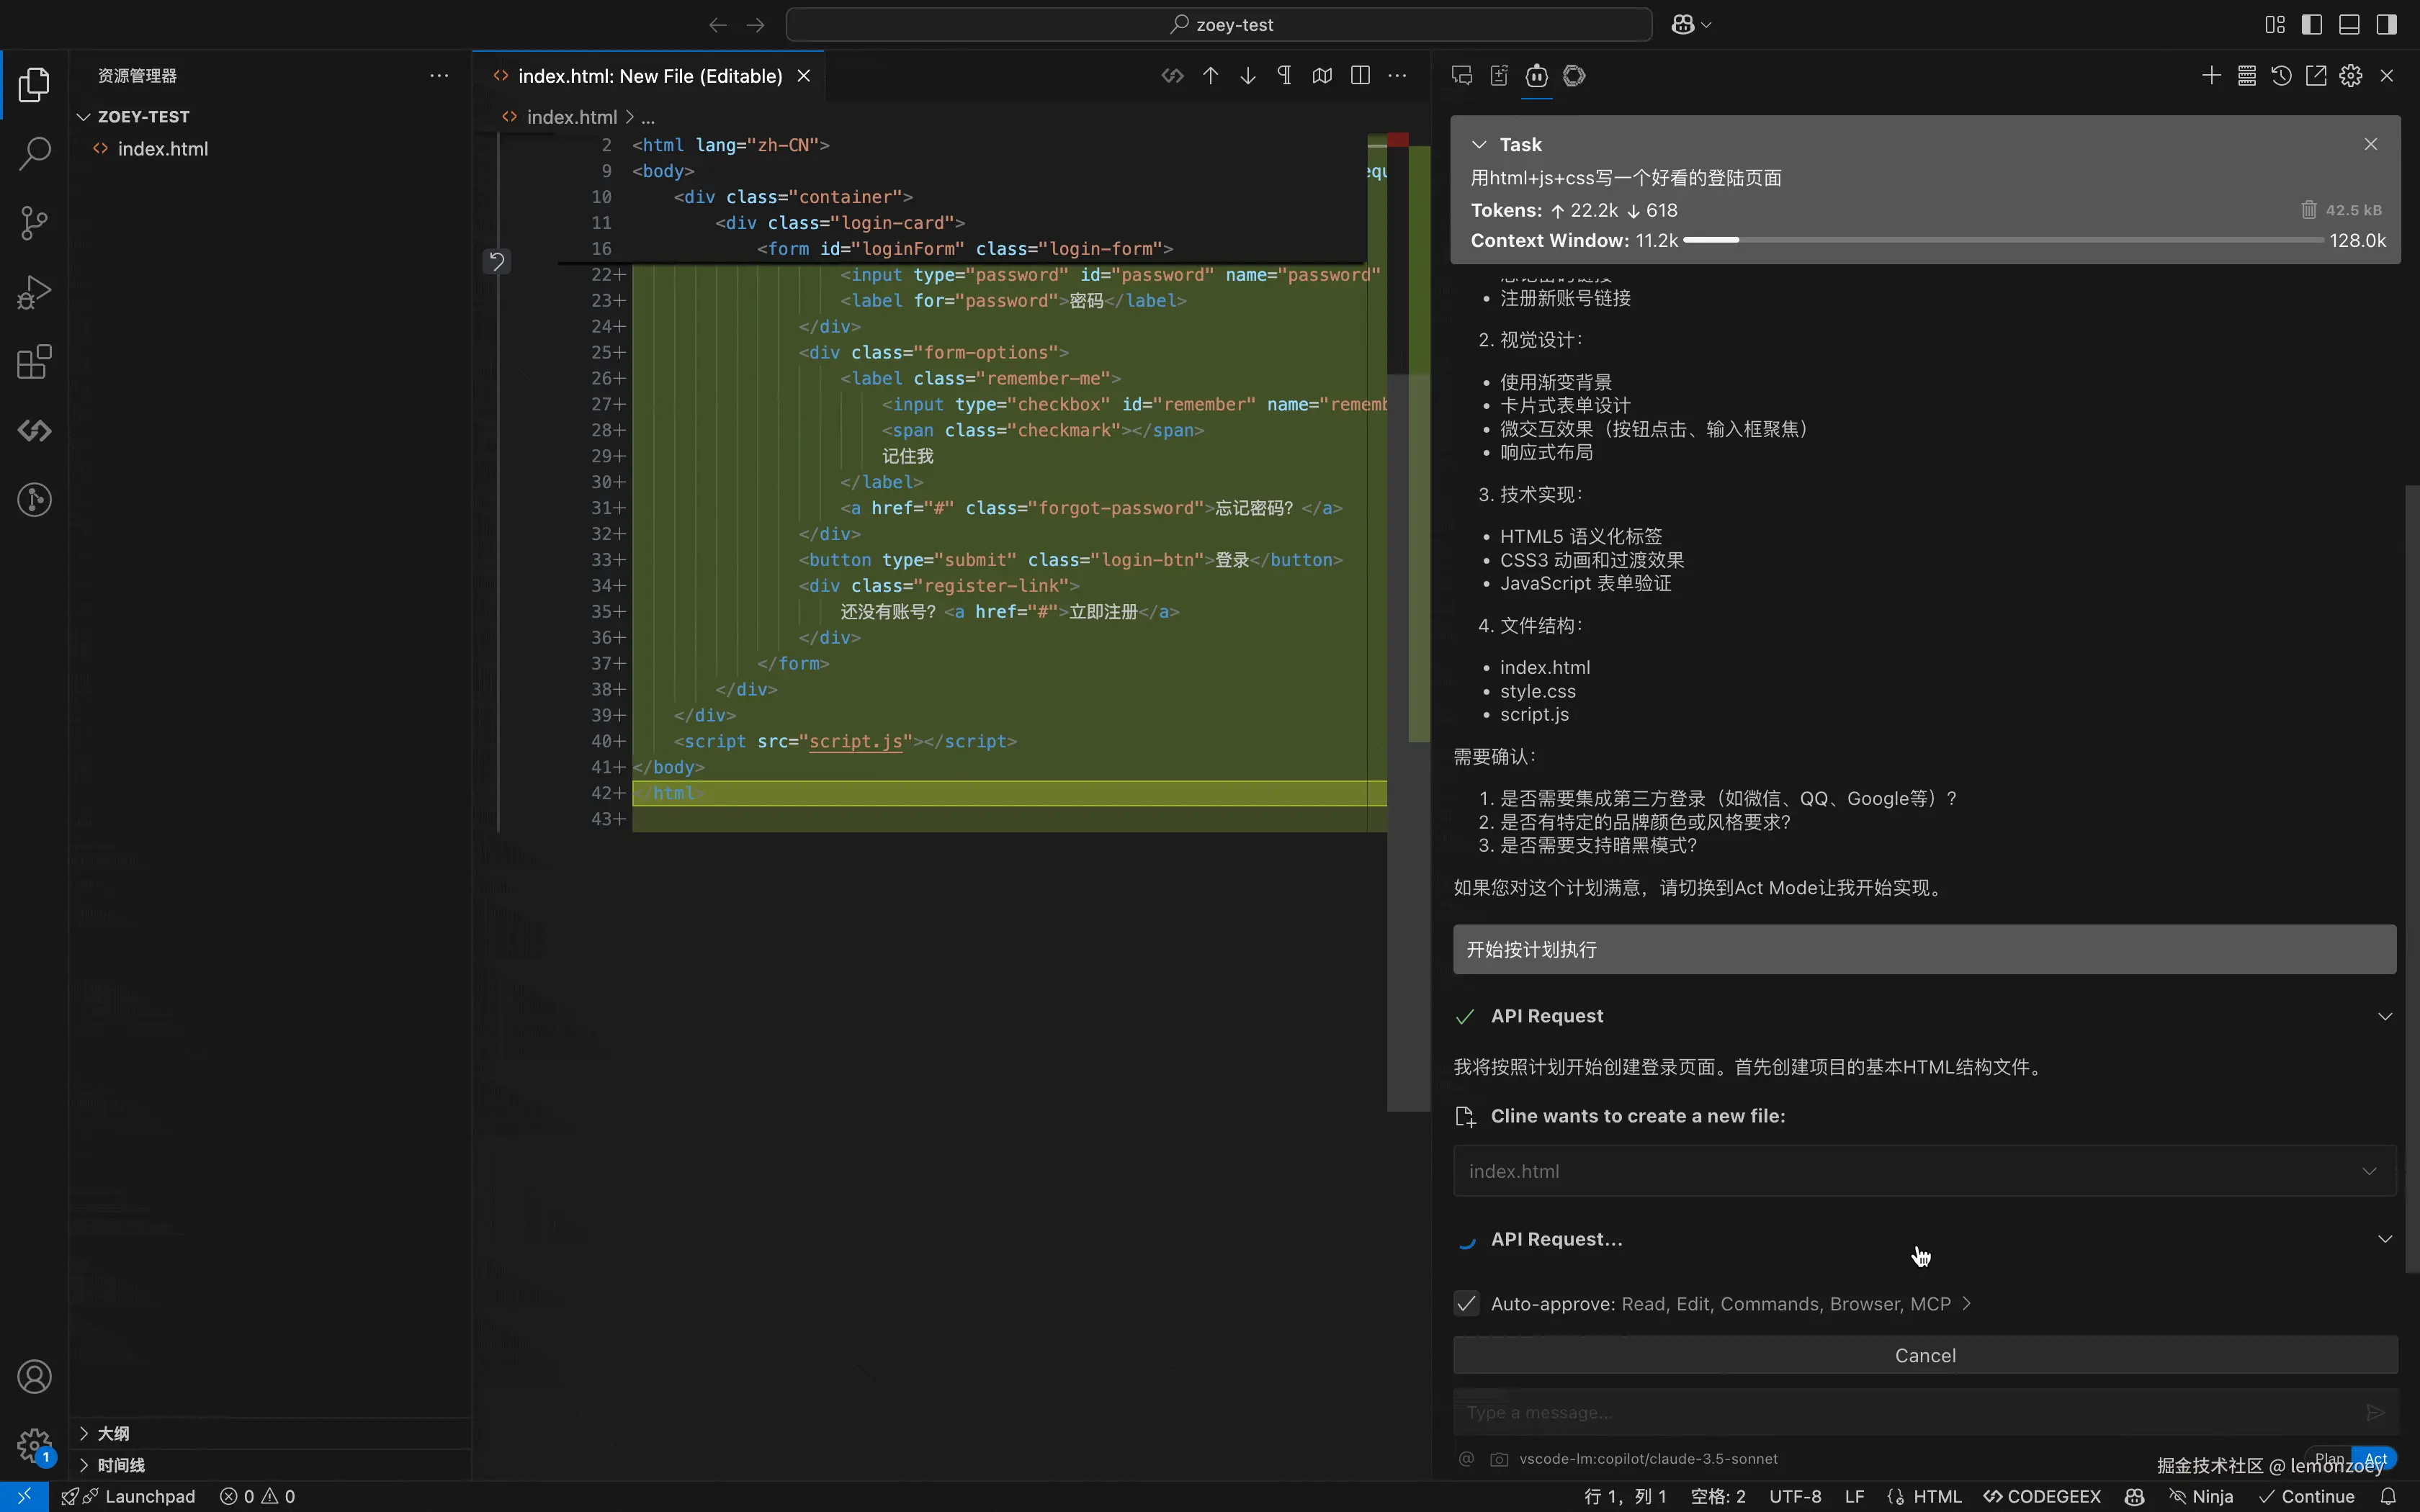Cancel the running API request
This screenshot has height=1512, width=2420.
(x=1924, y=1355)
